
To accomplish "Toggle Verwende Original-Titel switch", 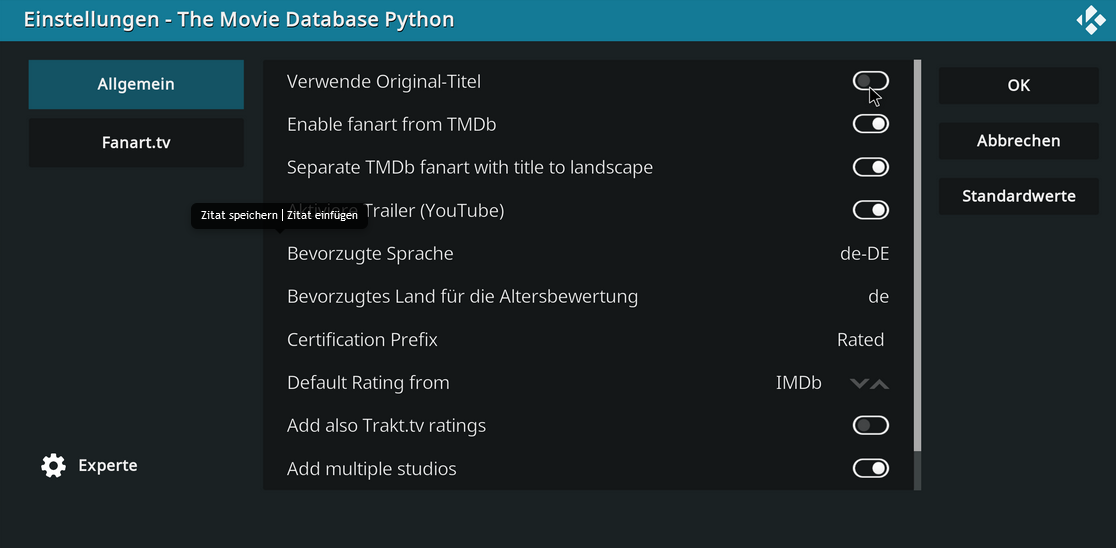I will click(870, 81).
